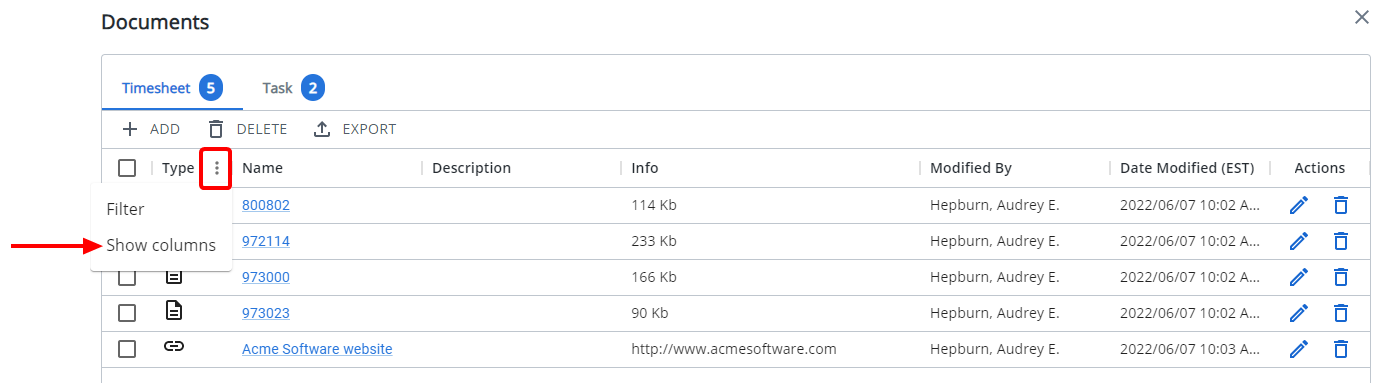Toggle the select-all checkbox in header
The height and width of the screenshot is (383, 1383).
(127, 168)
